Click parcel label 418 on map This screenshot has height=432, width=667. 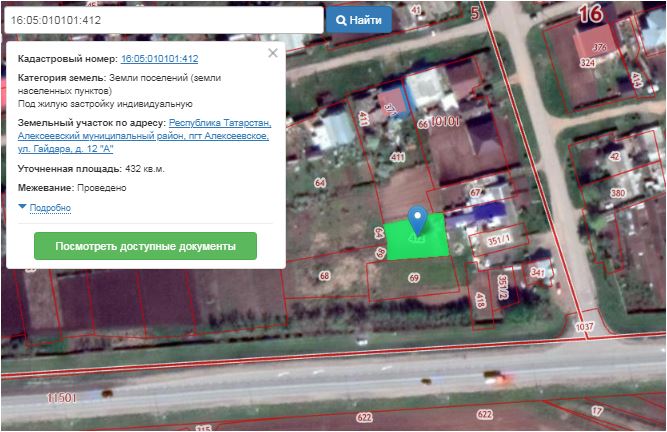tap(481, 300)
